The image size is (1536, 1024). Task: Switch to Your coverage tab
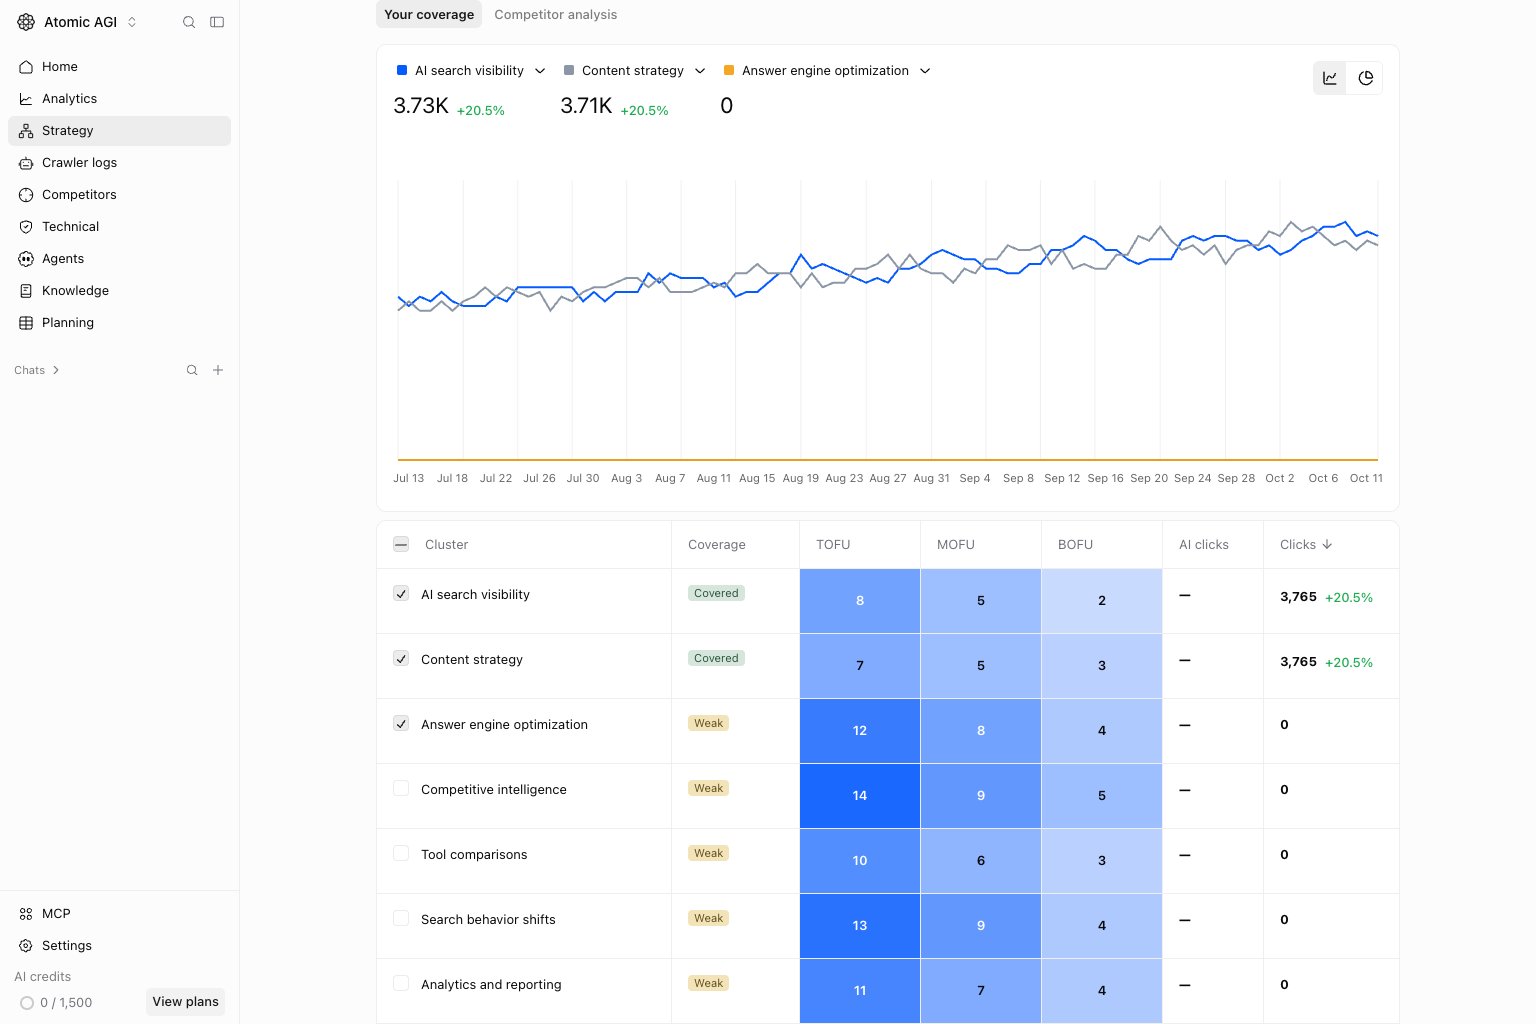(429, 14)
